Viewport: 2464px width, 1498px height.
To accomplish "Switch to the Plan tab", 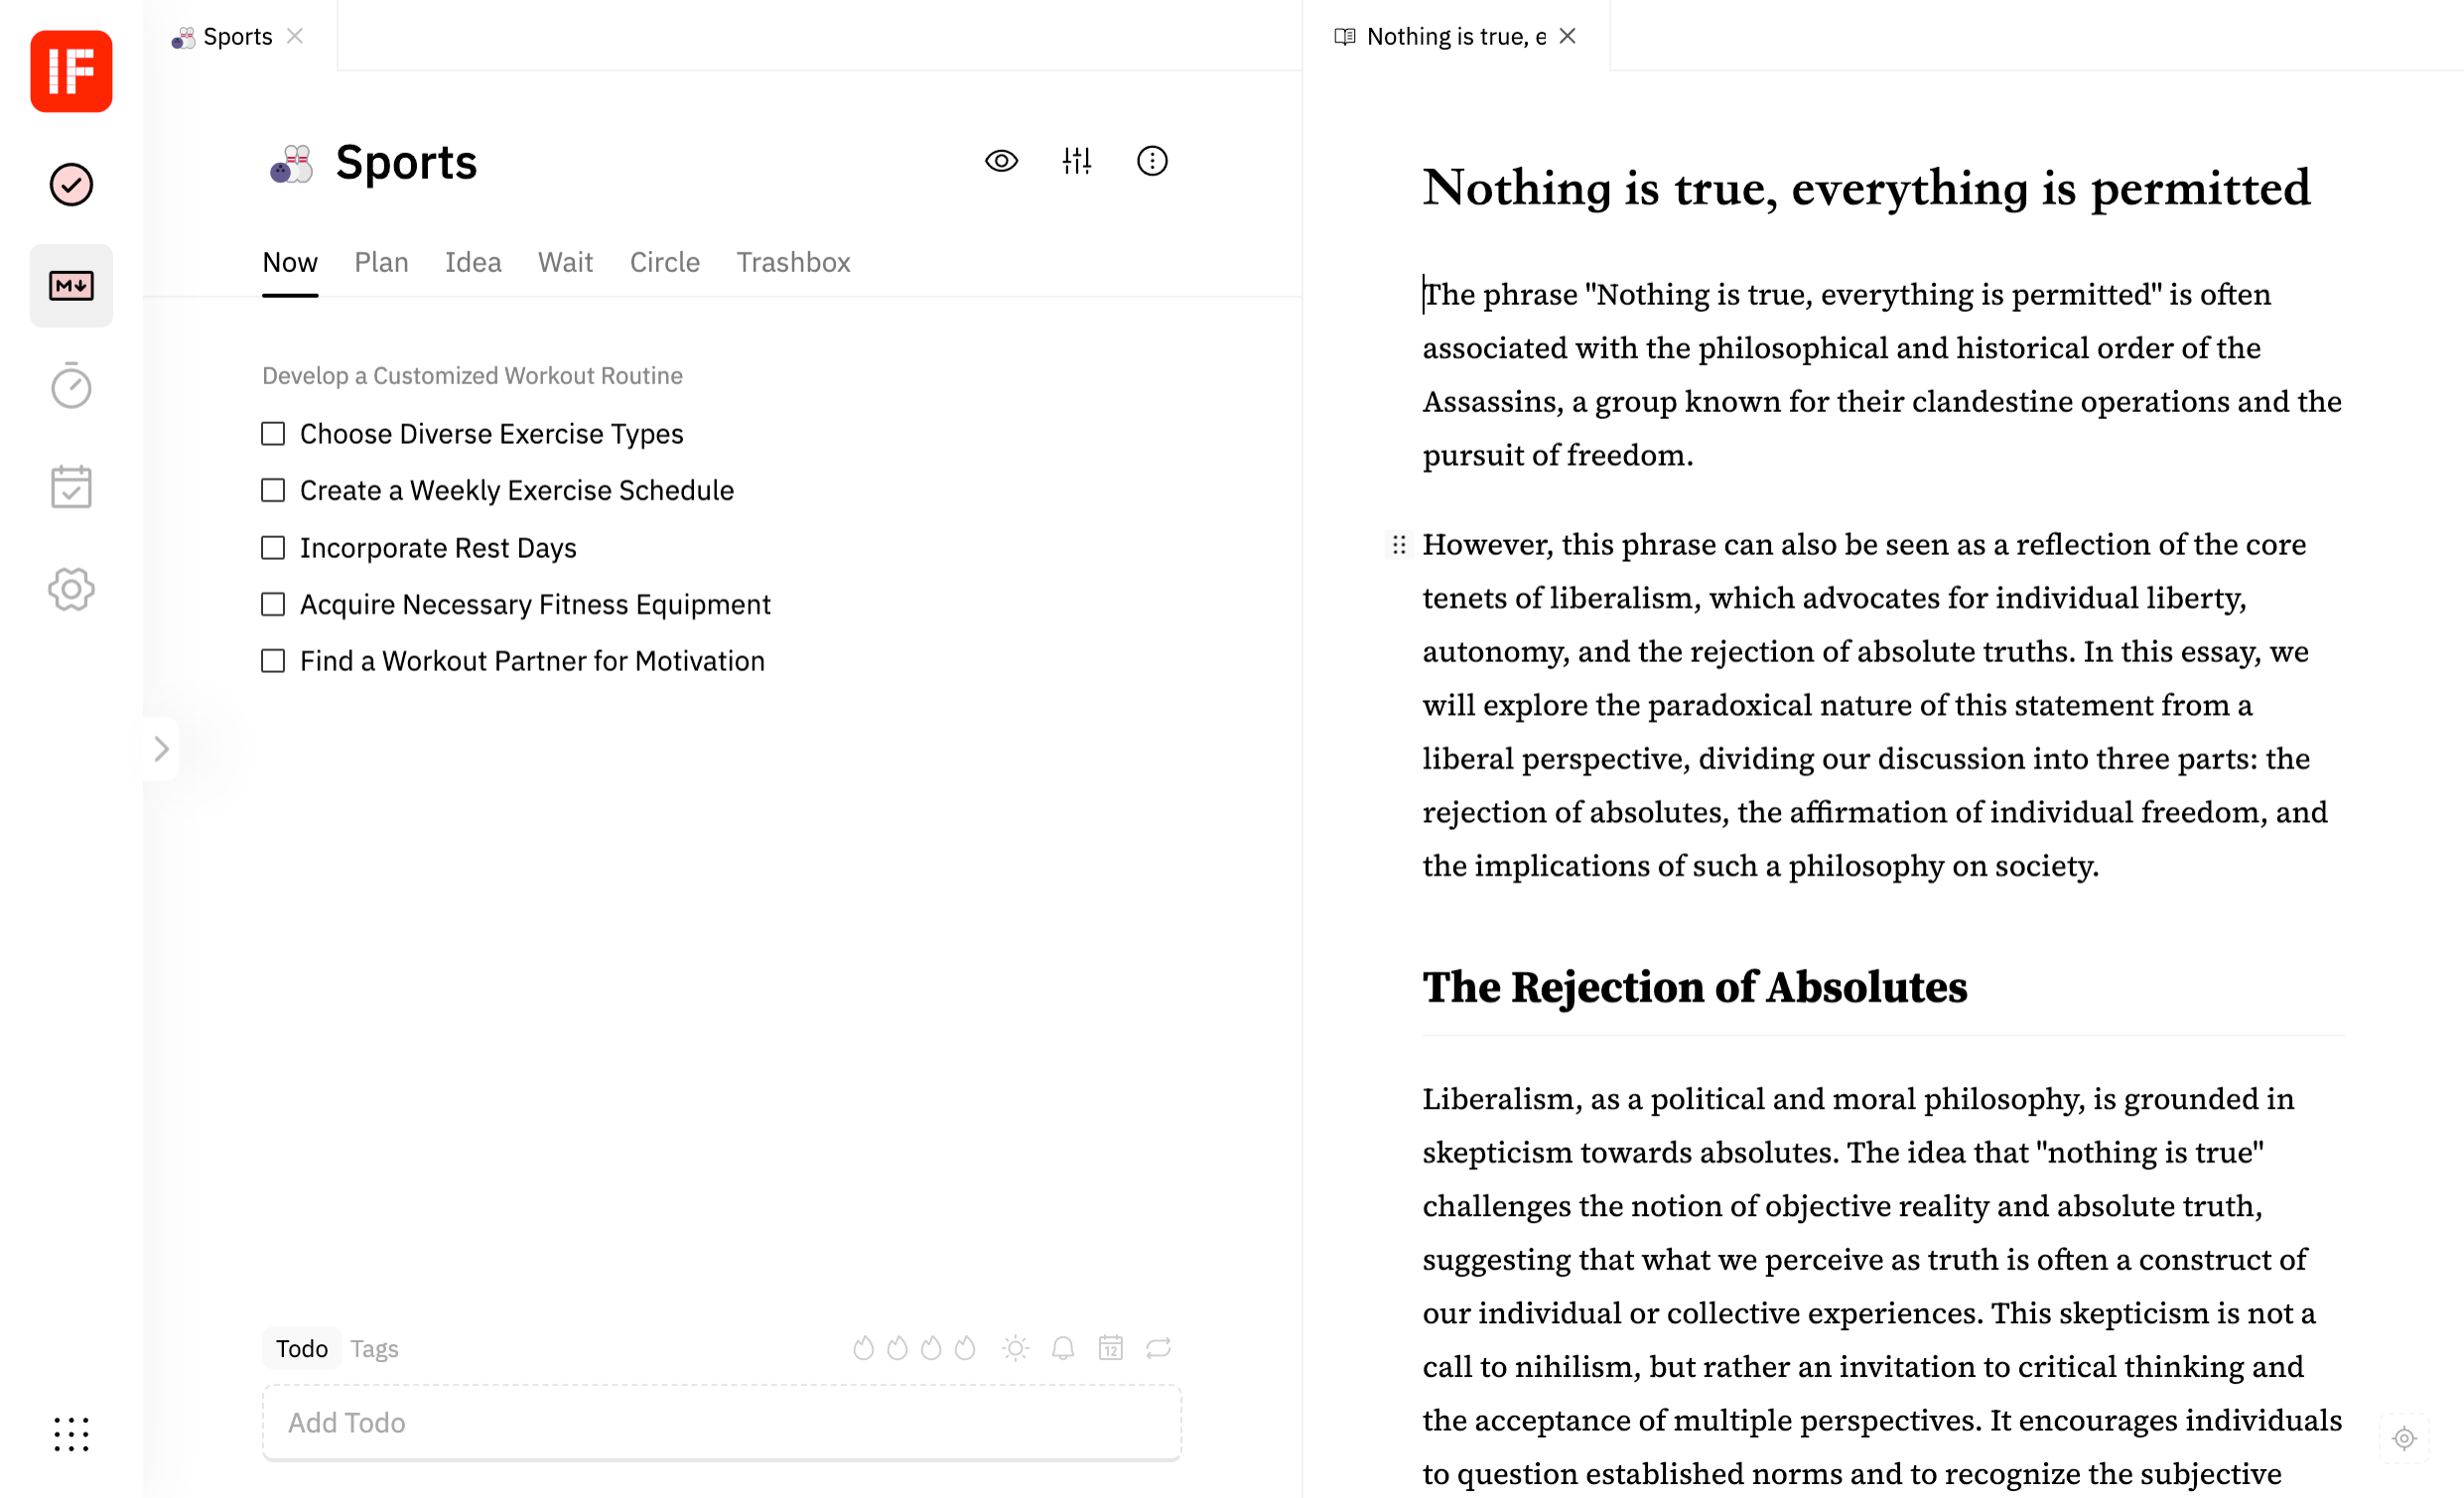I will point(381,262).
